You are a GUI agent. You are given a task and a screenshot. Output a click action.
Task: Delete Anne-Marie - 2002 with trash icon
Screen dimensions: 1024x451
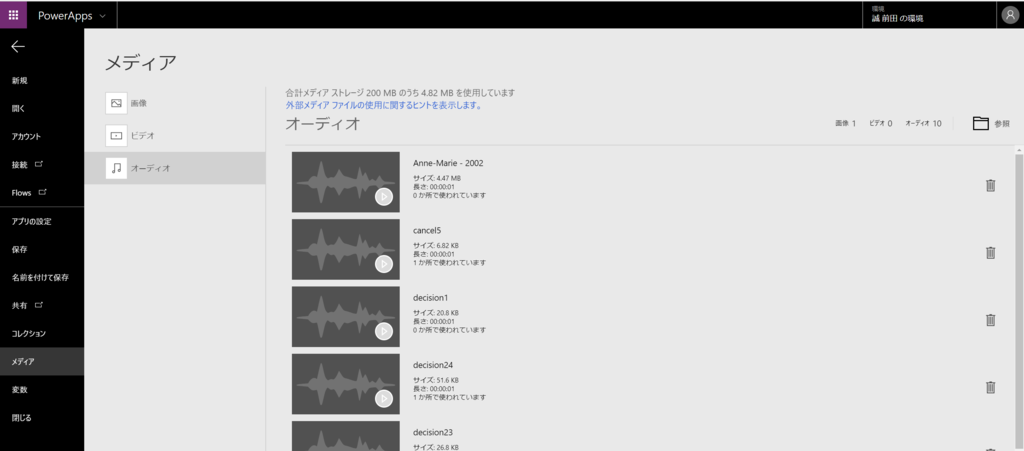(x=990, y=185)
